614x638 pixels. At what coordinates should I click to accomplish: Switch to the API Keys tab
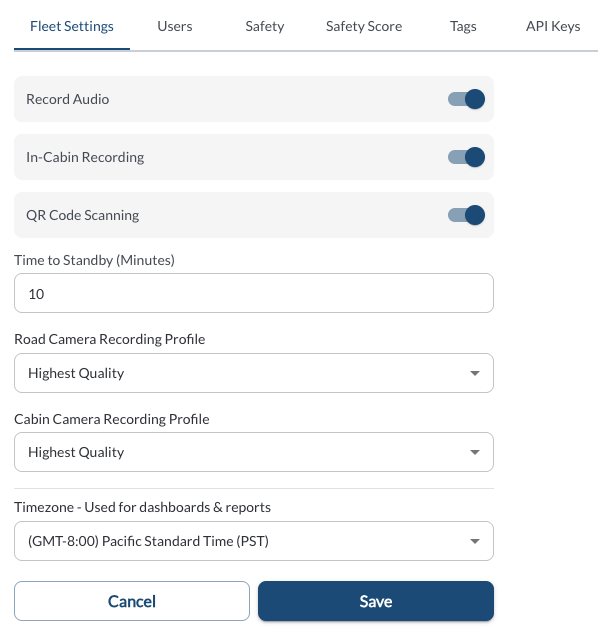click(x=553, y=26)
